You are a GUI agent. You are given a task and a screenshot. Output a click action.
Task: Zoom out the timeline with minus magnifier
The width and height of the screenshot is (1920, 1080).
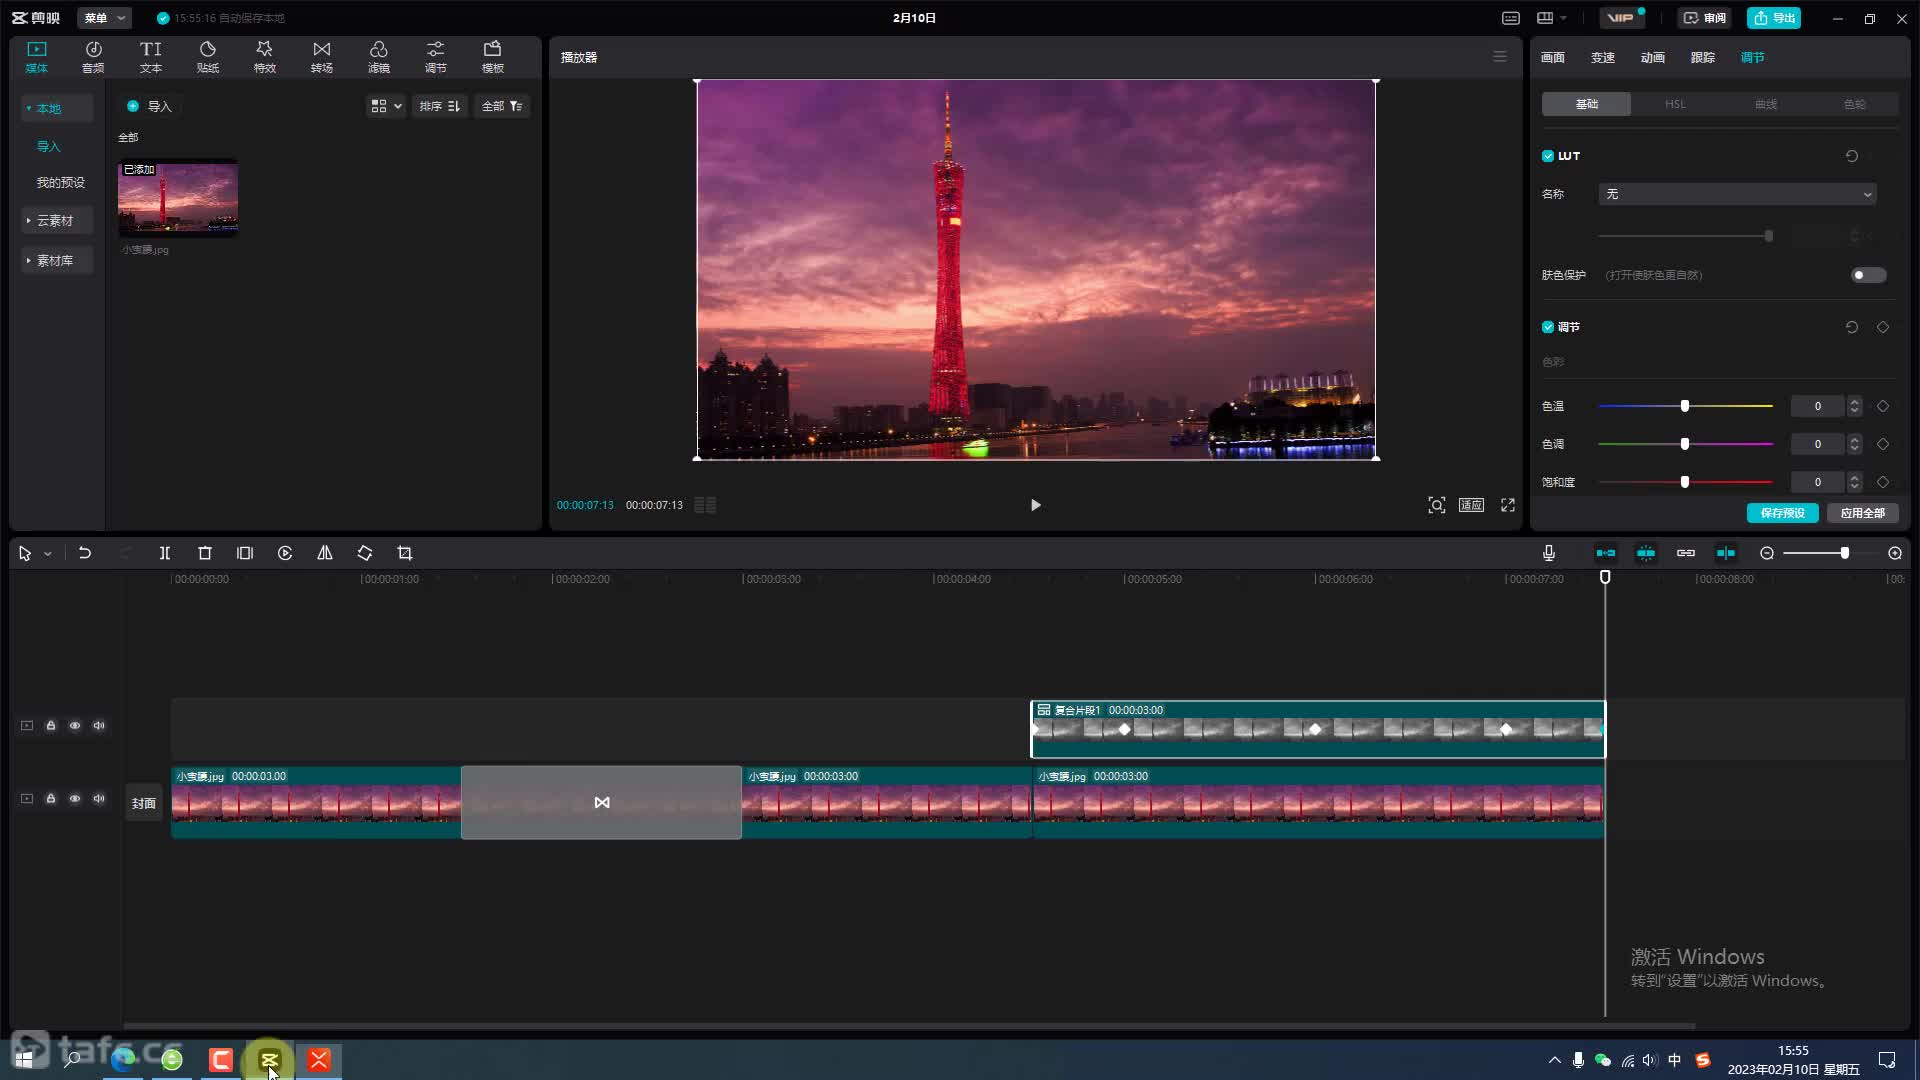1767,553
